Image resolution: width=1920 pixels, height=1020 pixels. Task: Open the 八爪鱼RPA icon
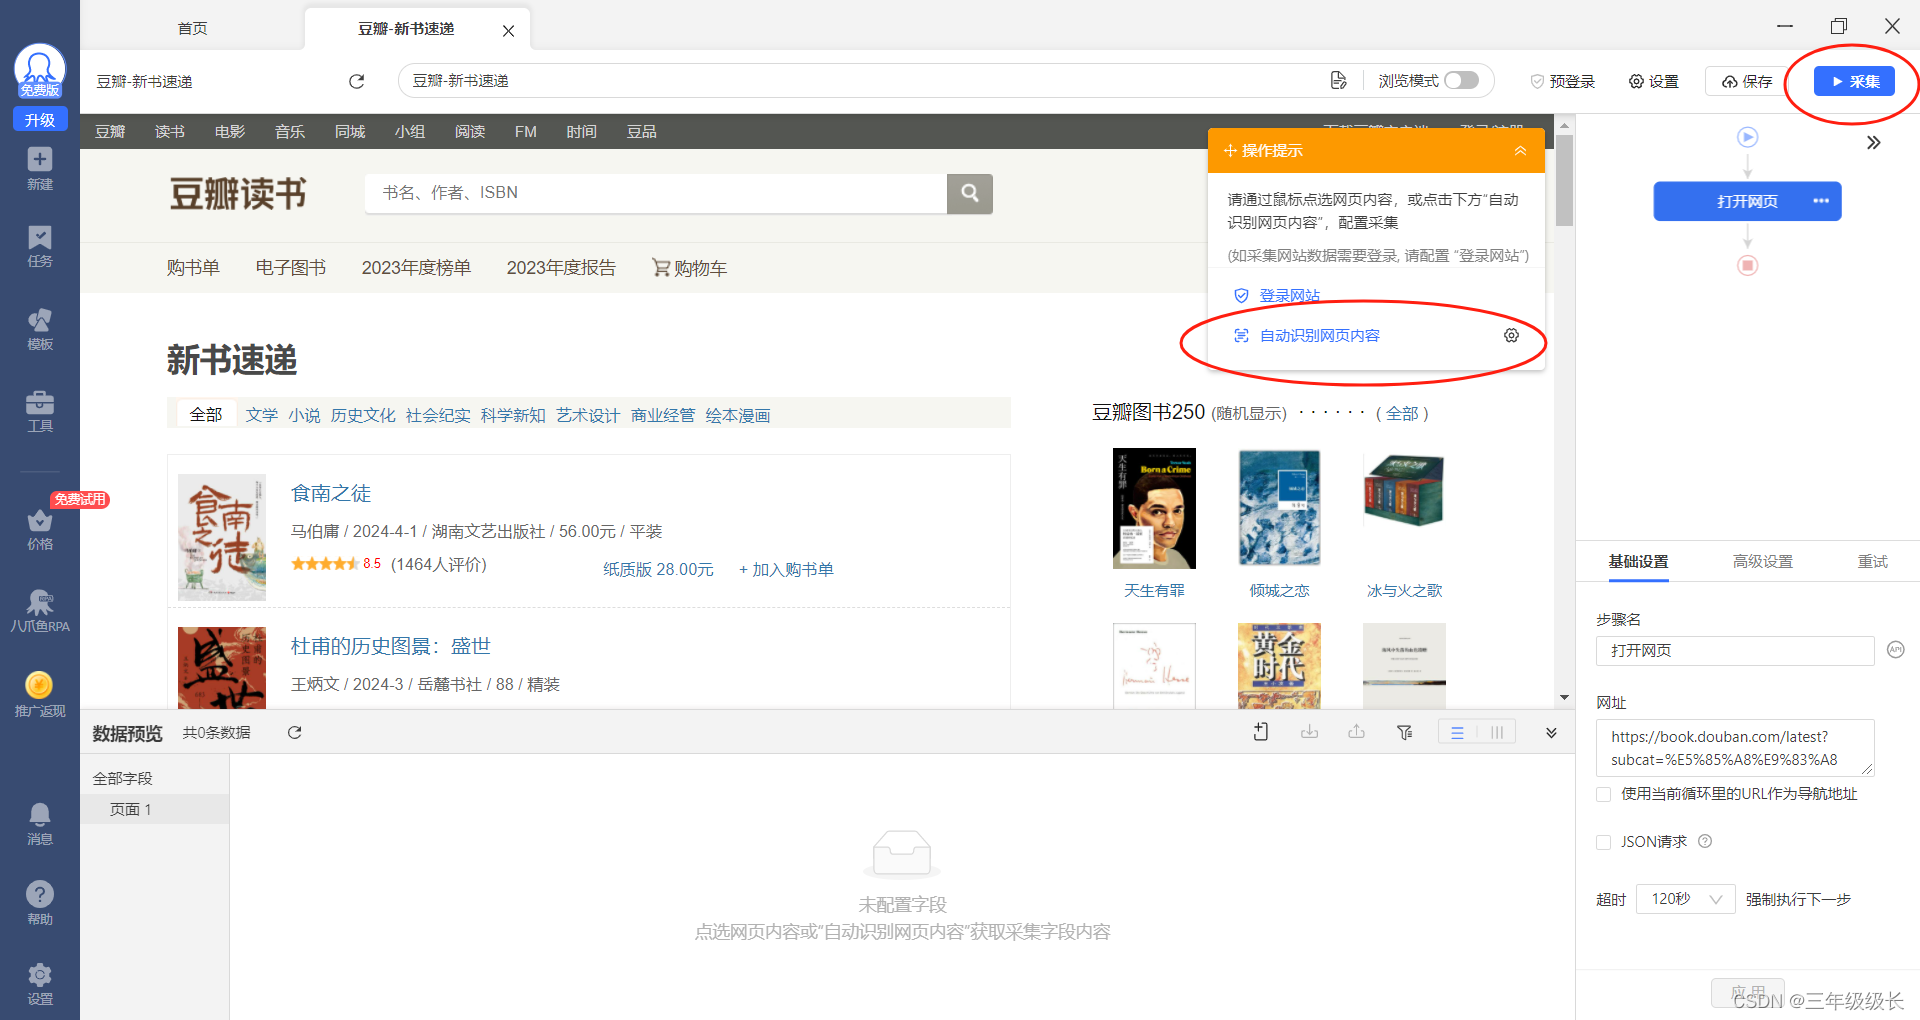point(40,603)
